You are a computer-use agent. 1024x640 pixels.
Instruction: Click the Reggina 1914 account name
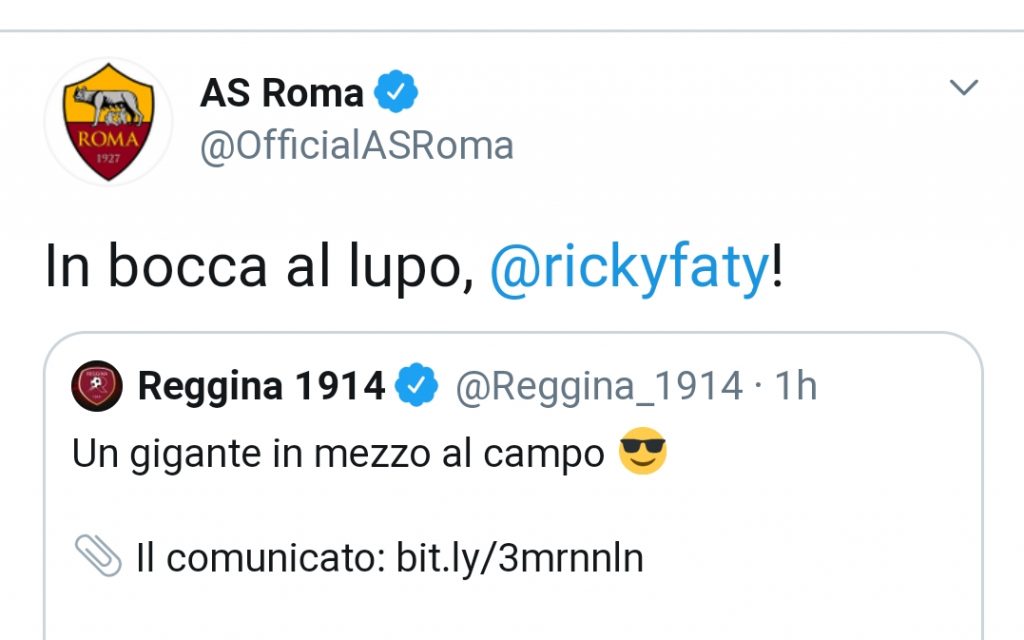(261, 386)
